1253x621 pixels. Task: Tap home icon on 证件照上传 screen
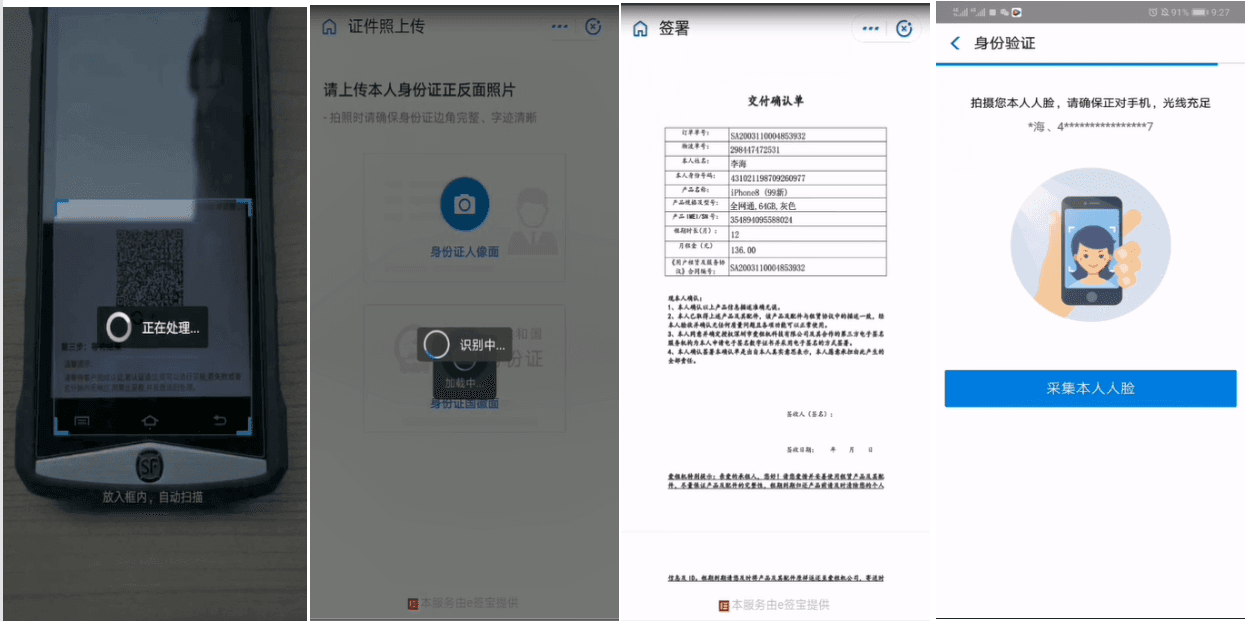[329, 27]
